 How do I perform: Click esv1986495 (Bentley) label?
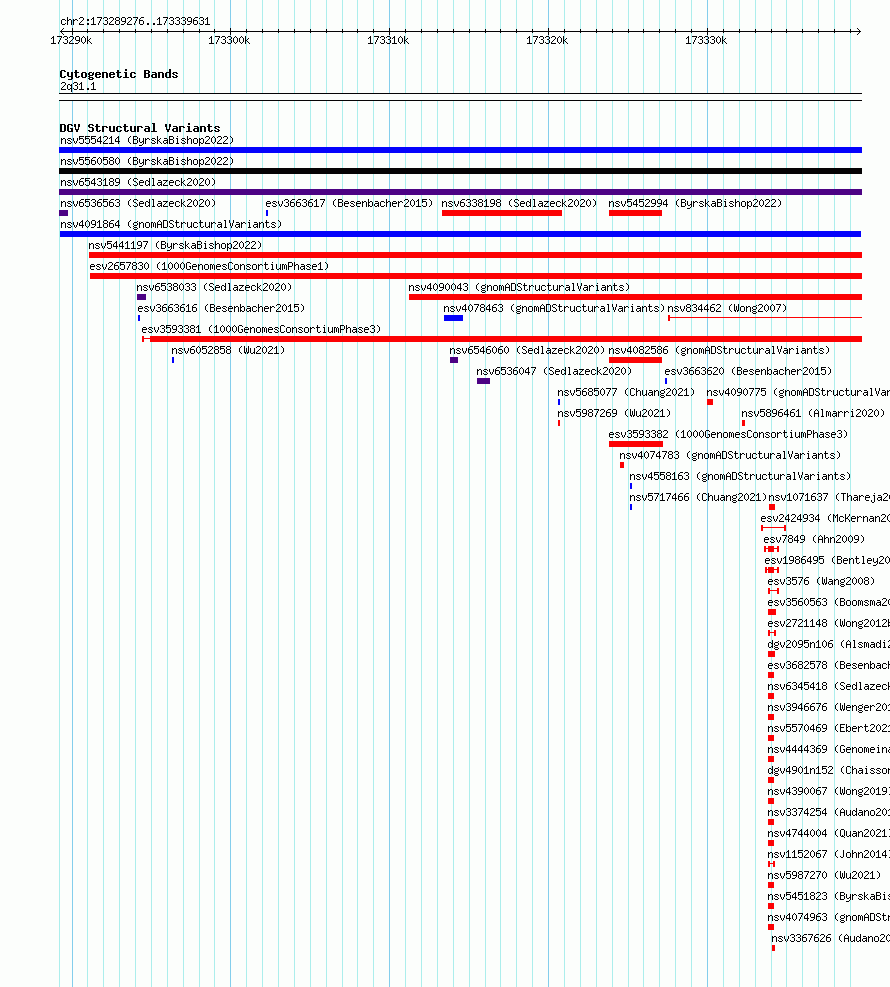coord(827,560)
